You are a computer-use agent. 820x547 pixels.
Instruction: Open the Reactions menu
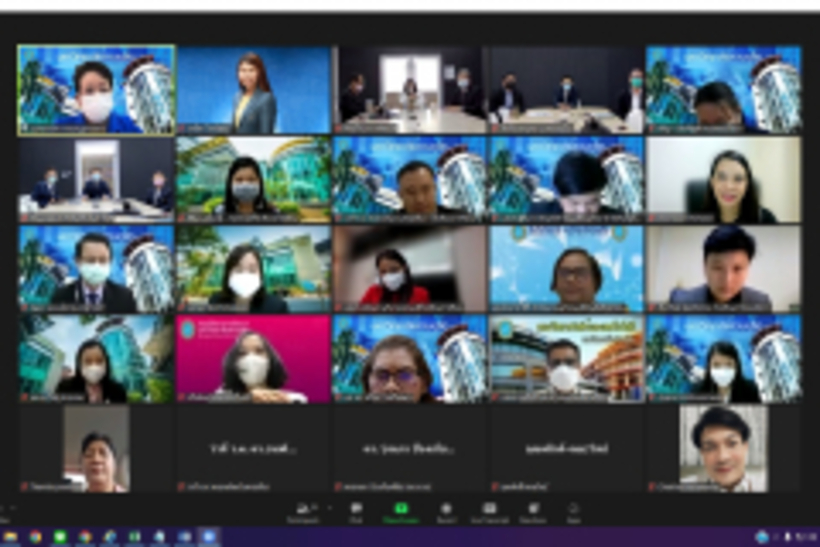(533, 512)
